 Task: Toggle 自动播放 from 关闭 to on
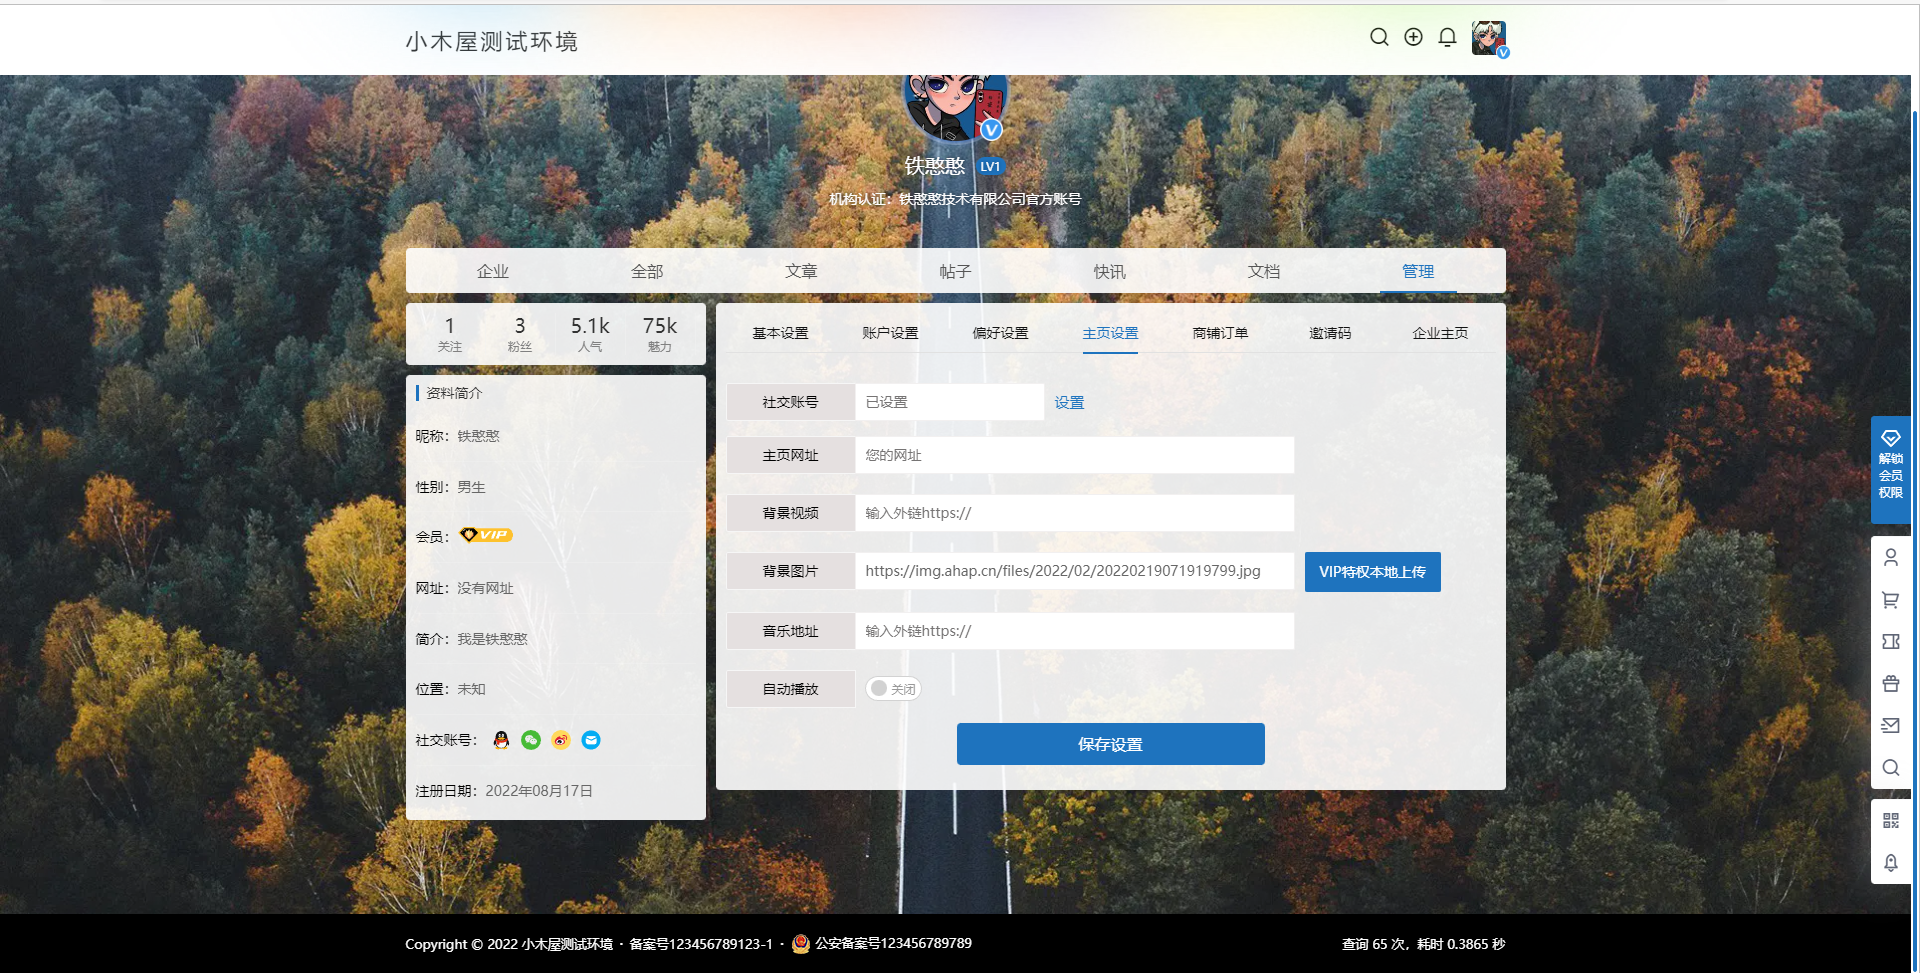[x=893, y=688]
